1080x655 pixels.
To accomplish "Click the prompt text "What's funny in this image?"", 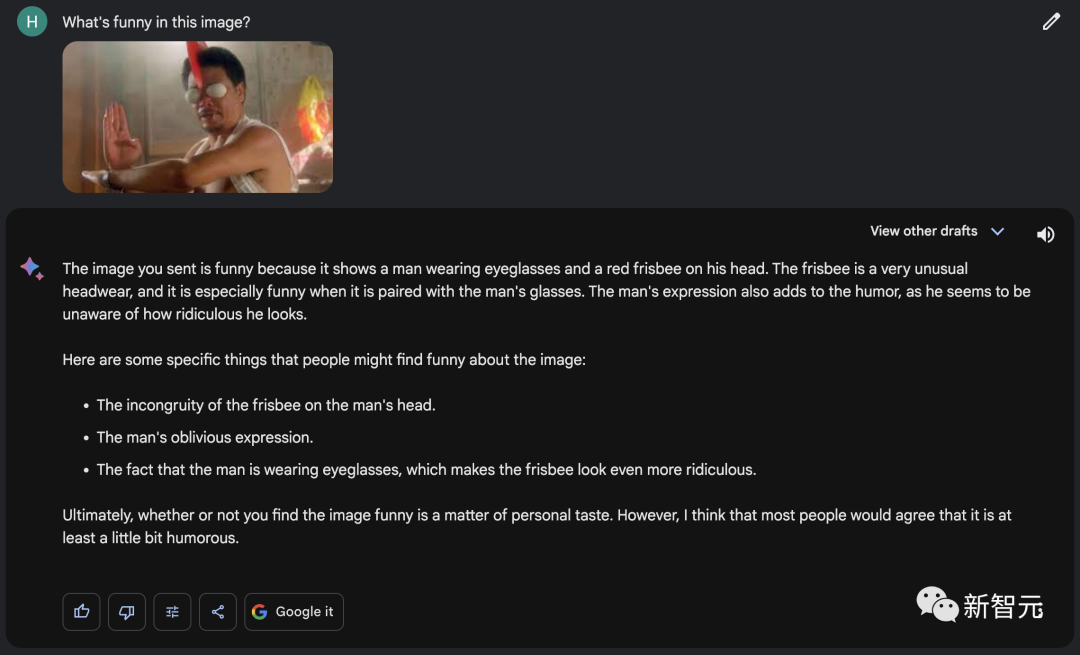I will [x=156, y=22].
